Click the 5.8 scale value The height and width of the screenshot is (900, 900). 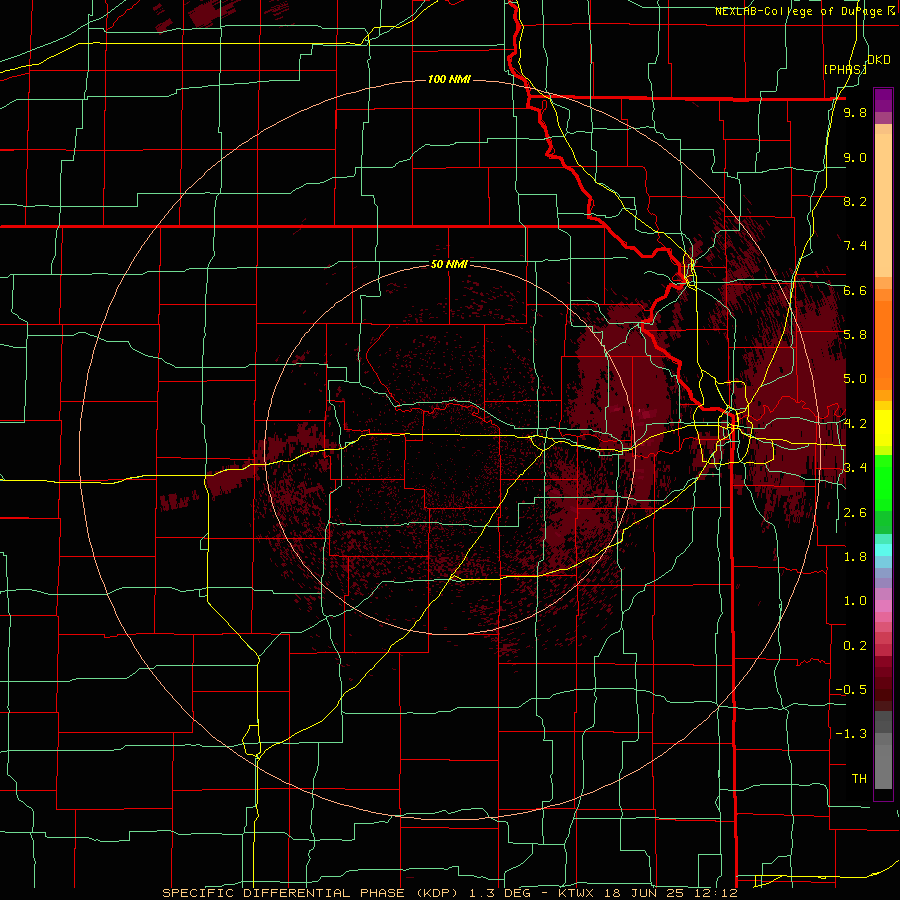tap(855, 335)
